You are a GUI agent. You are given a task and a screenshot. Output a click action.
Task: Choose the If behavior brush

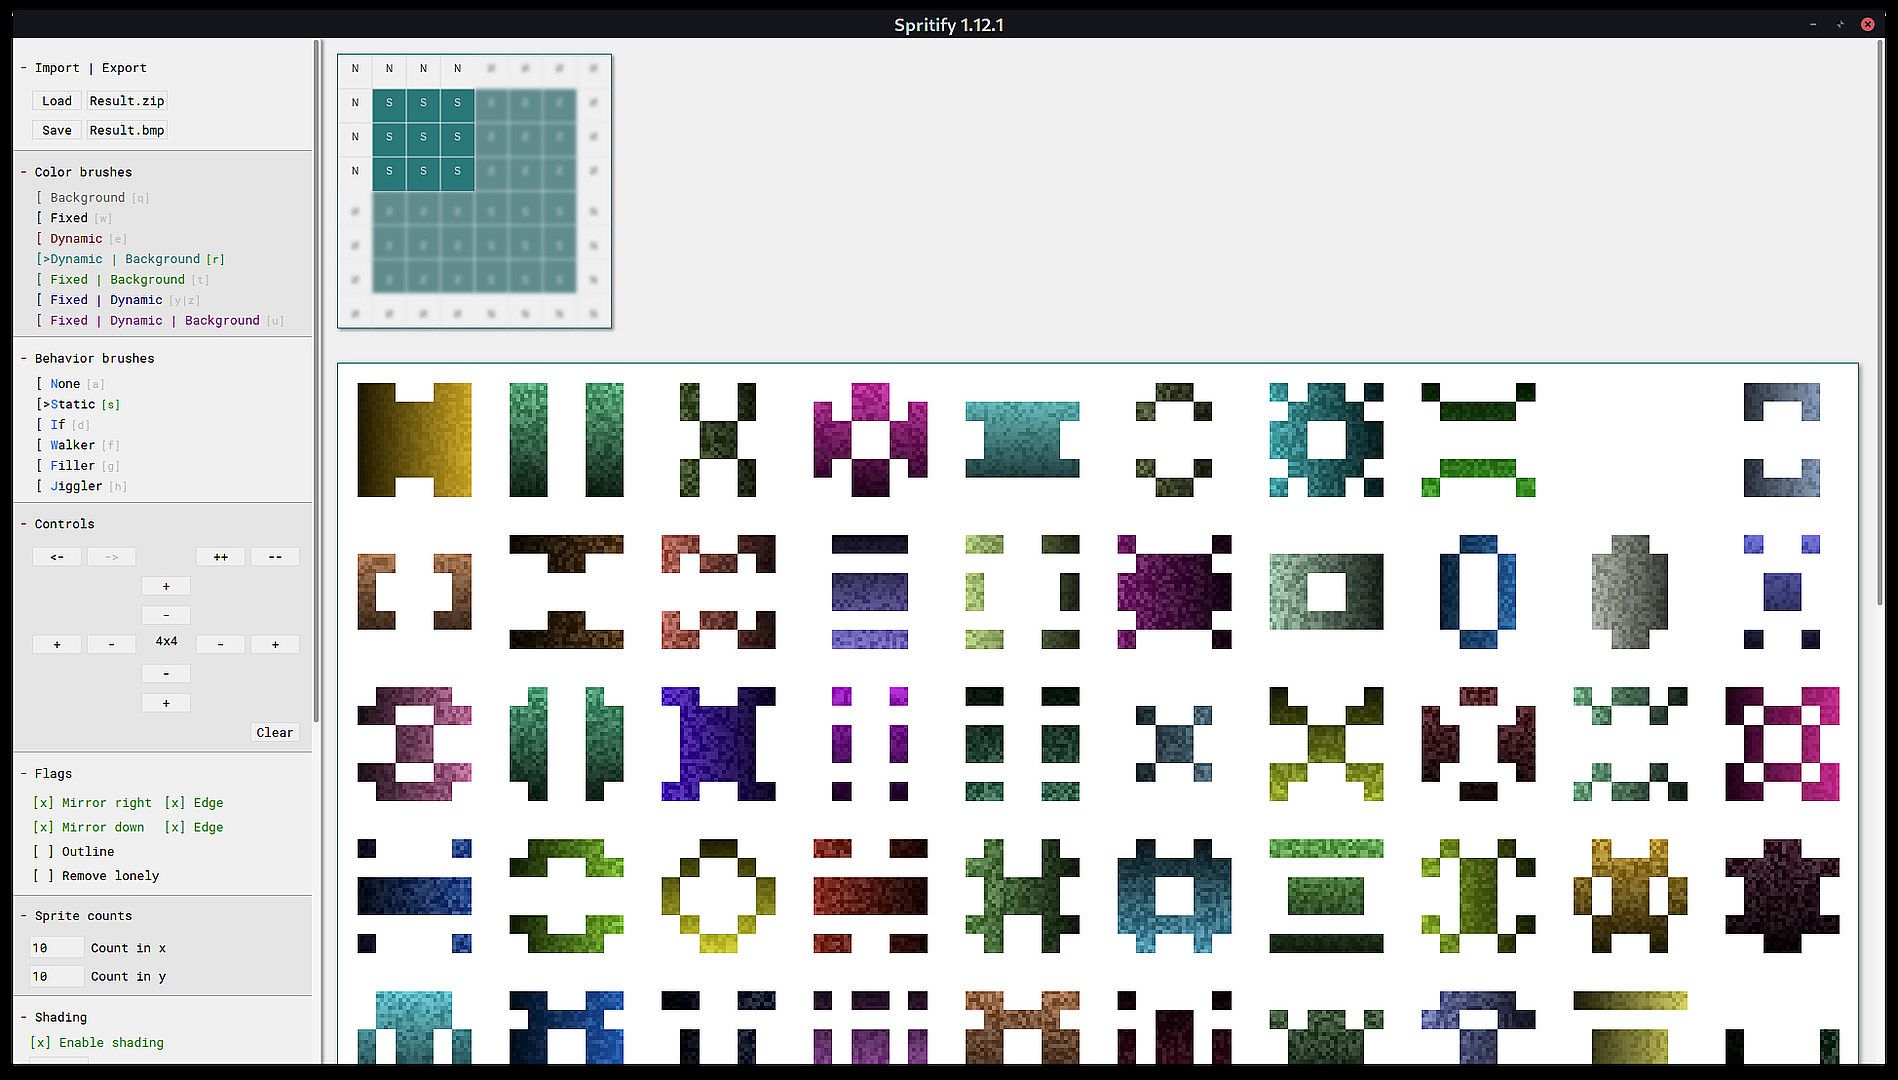pos(62,425)
